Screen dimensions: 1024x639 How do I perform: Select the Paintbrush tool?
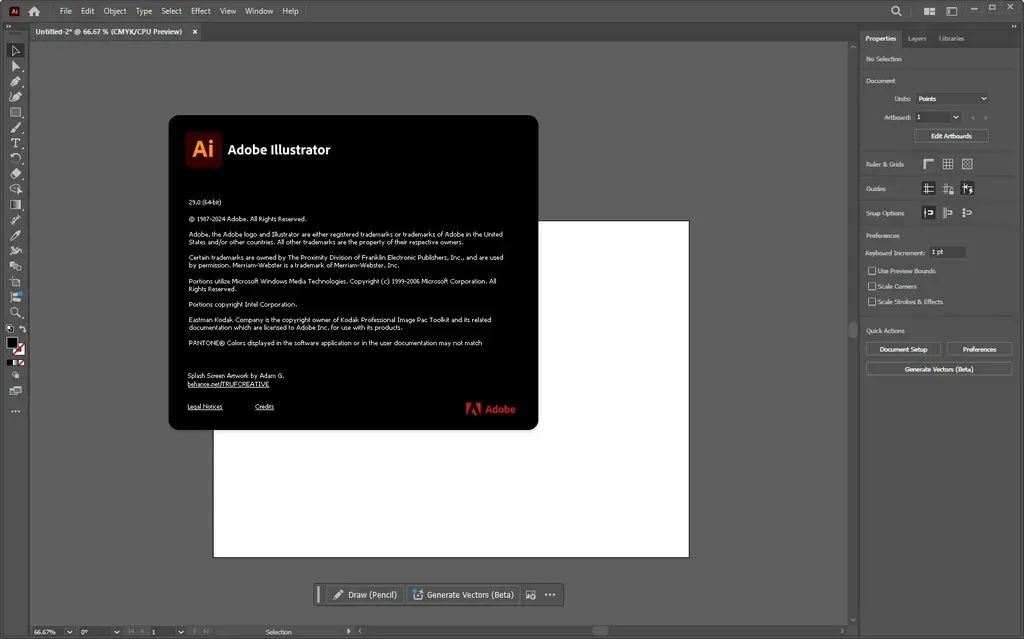point(16,128)
